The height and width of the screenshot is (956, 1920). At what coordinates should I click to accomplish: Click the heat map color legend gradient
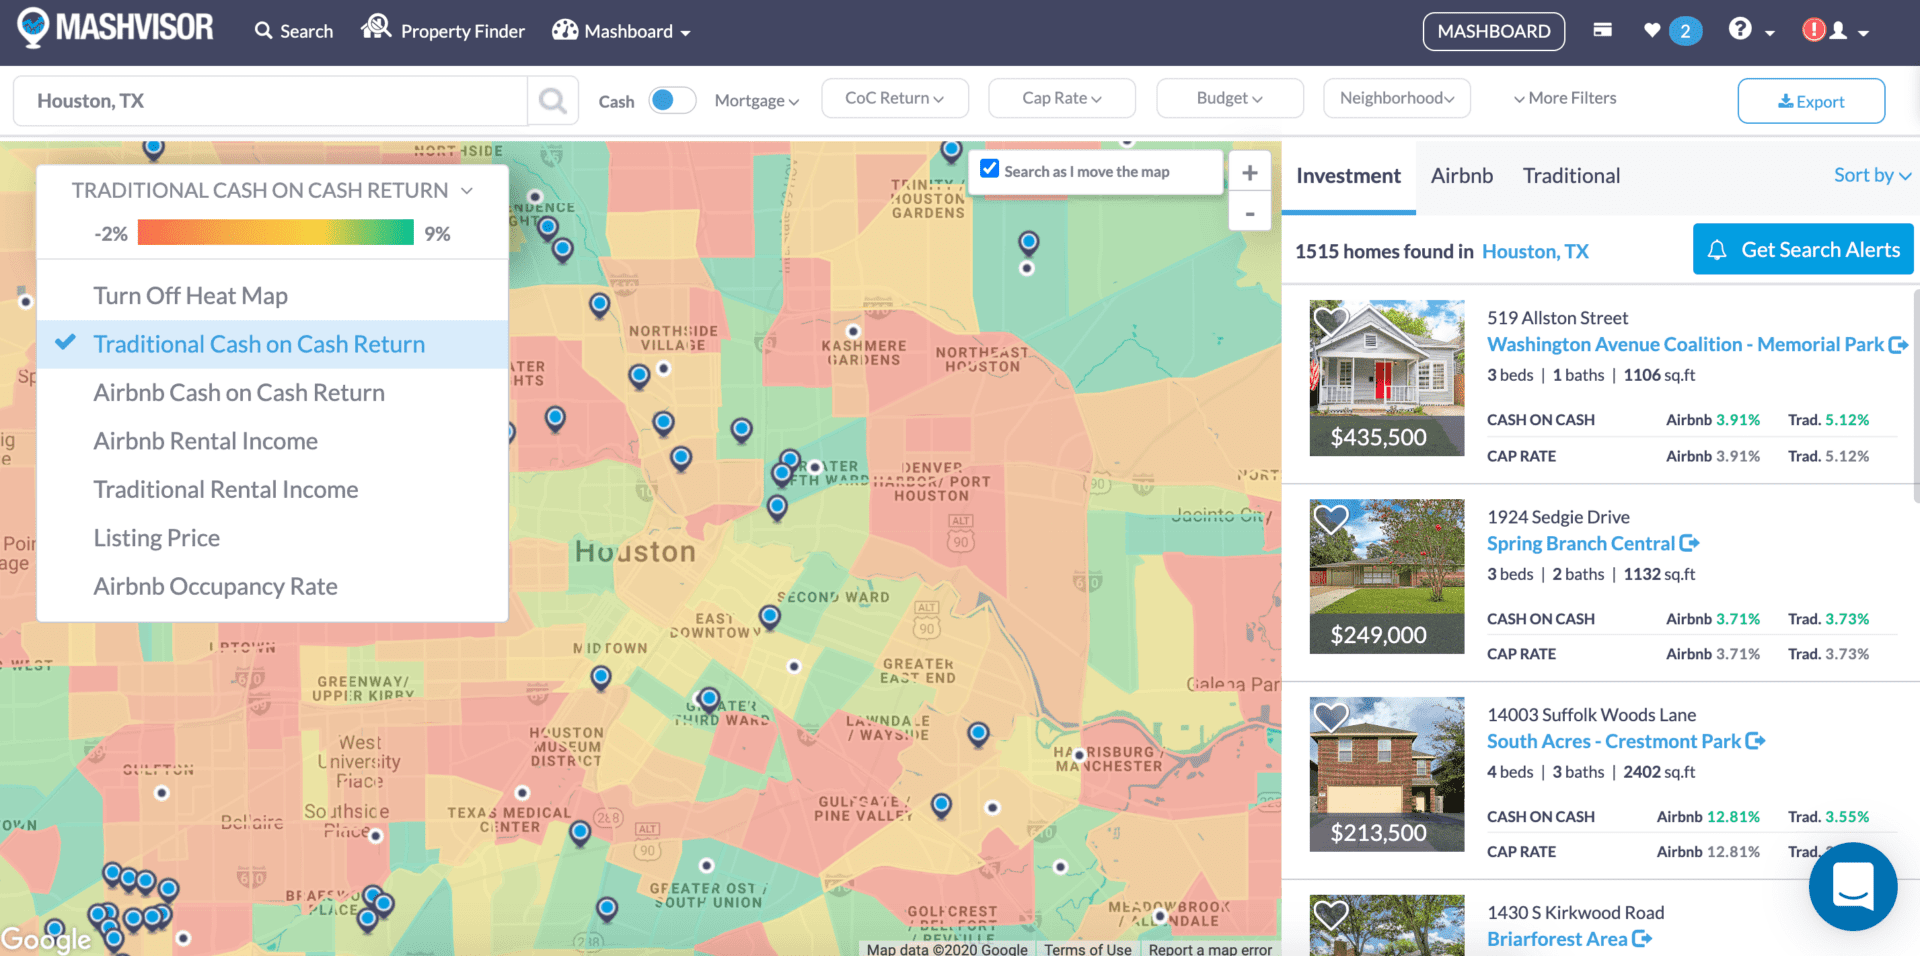tap(276, 232)
